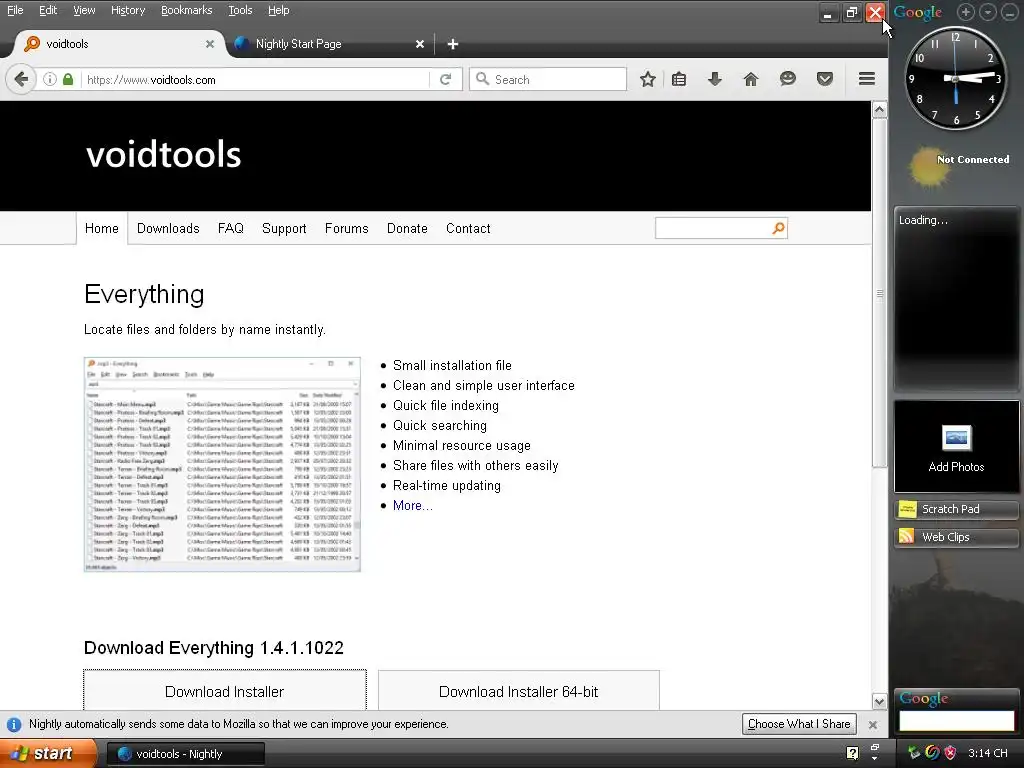Click the Pocket icon in toolbar

[x=825, y=80]
